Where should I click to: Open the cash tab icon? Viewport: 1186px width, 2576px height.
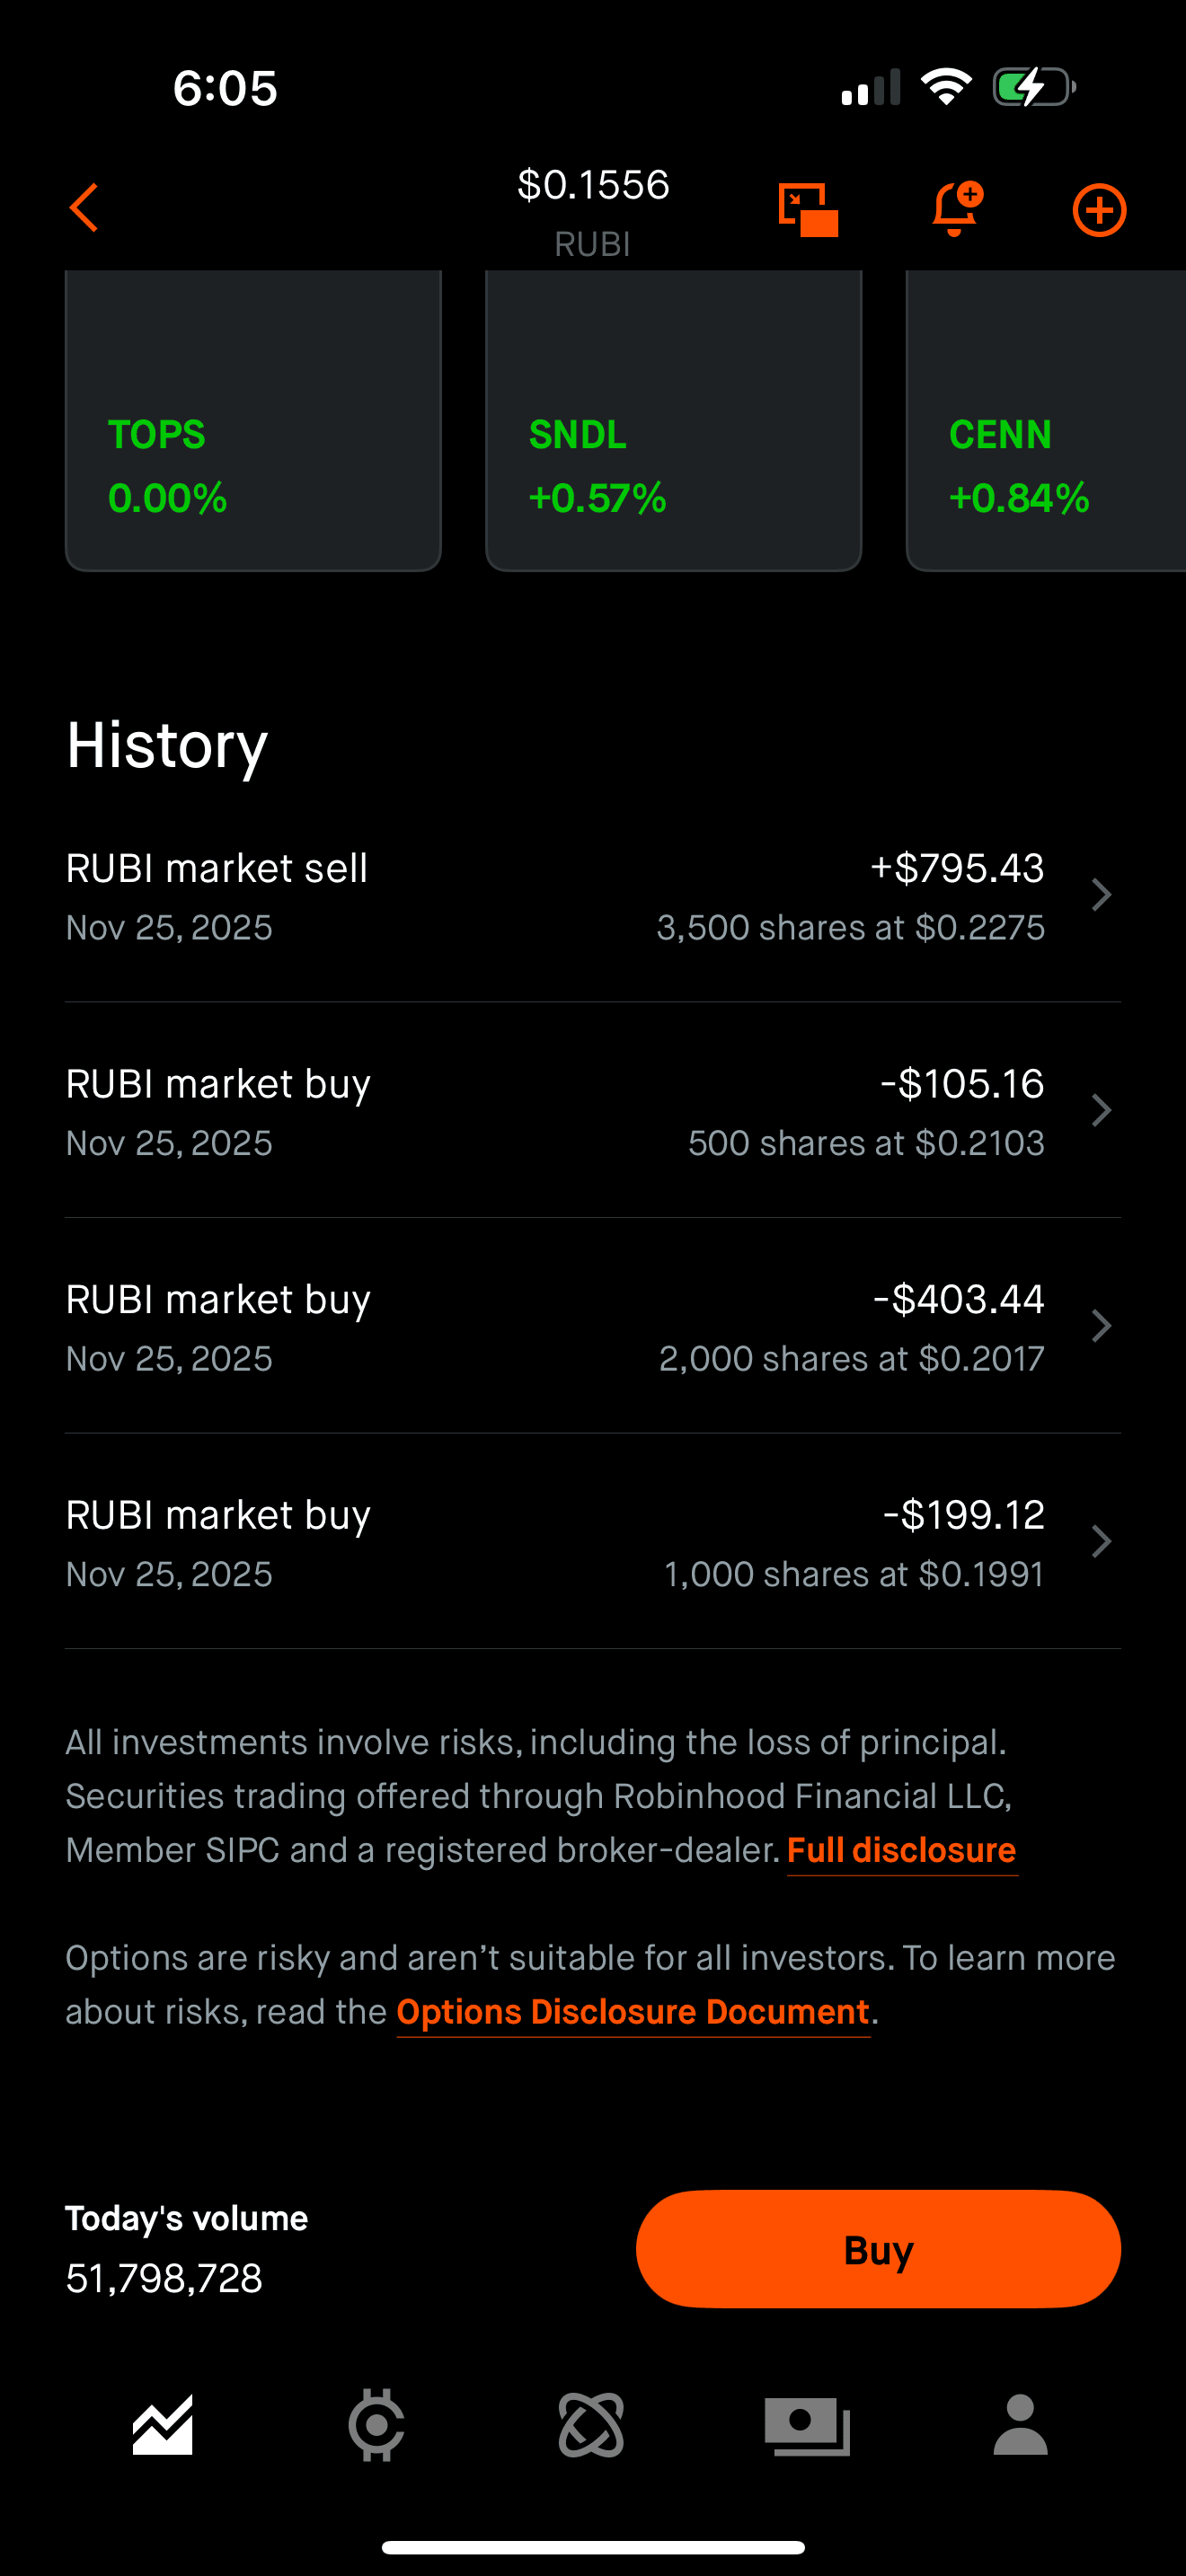(807, 2425)
